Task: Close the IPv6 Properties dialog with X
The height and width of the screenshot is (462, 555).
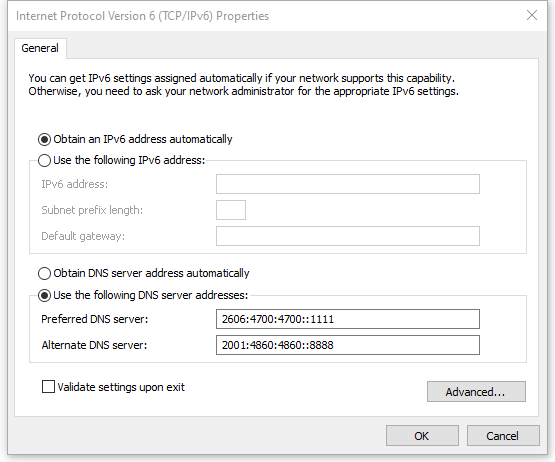Action: [x=532, y=15]
